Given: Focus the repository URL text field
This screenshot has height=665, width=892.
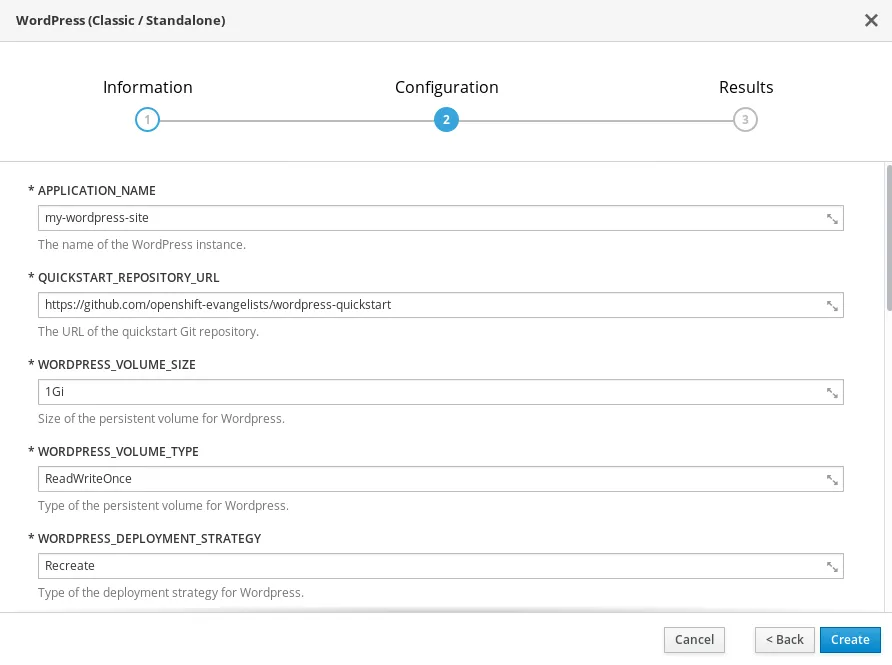Looking at the screenshot, I should point(420,305).
